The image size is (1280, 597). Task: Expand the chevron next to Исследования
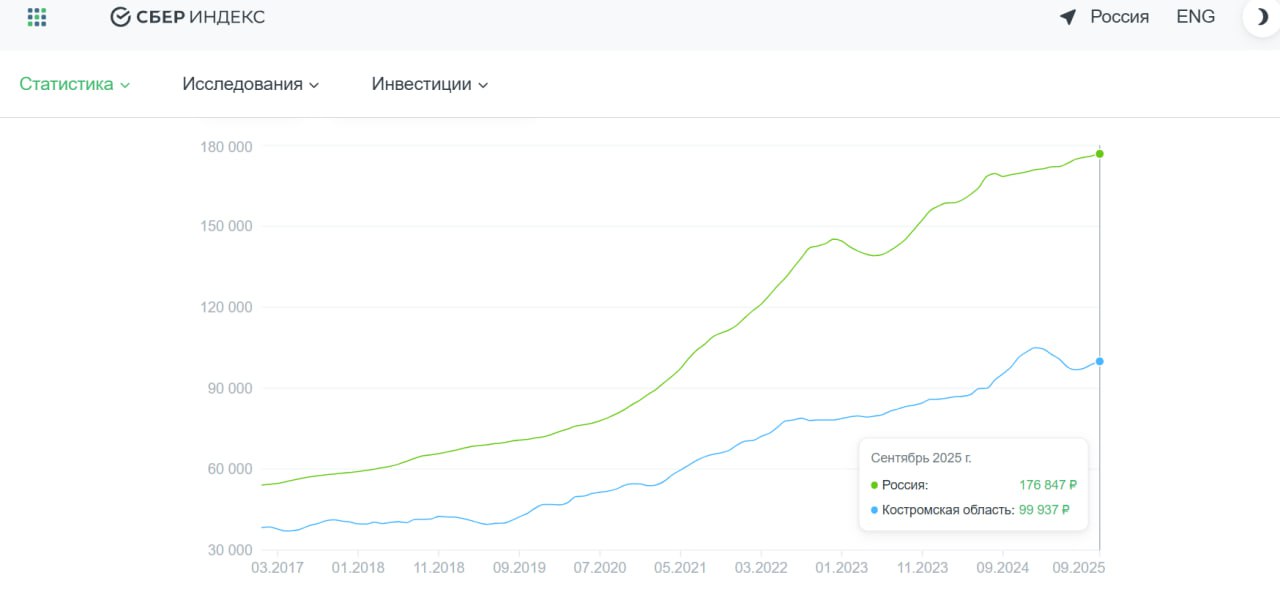314,85
